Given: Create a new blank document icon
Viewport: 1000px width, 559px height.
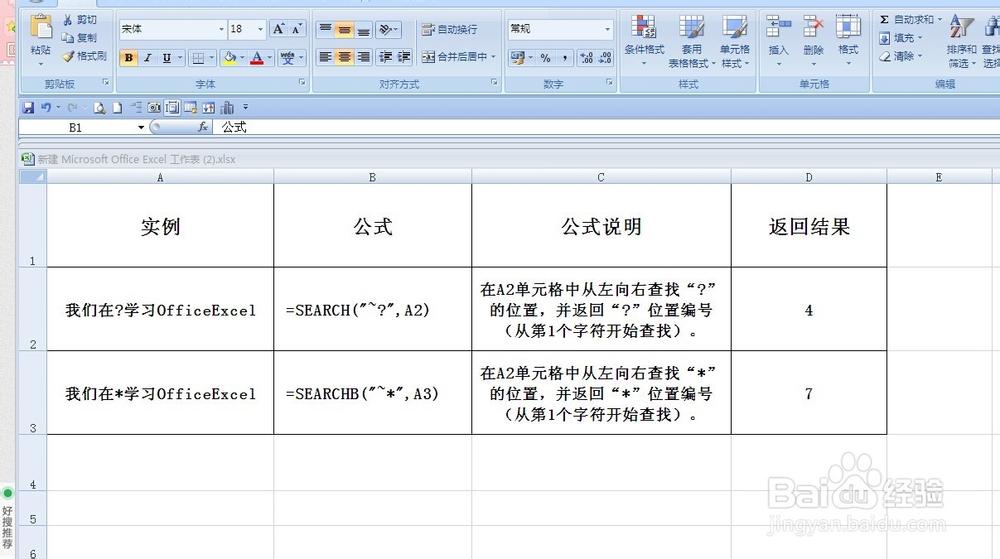Looking at the screenshot, I should [117, 108].
